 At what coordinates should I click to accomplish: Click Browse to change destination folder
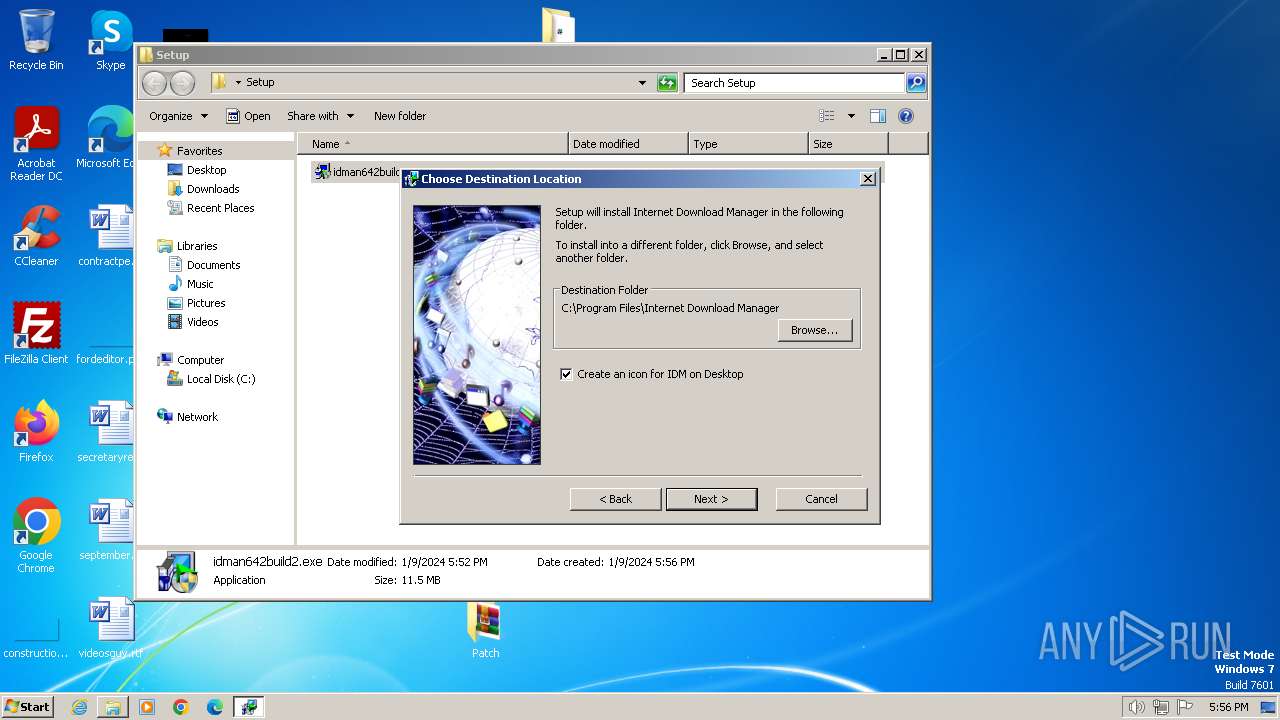[814, 330]
